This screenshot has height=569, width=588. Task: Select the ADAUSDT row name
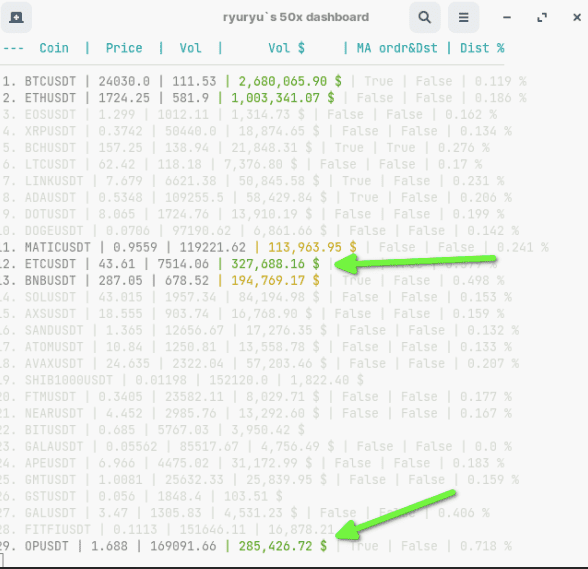click(50, 198)
